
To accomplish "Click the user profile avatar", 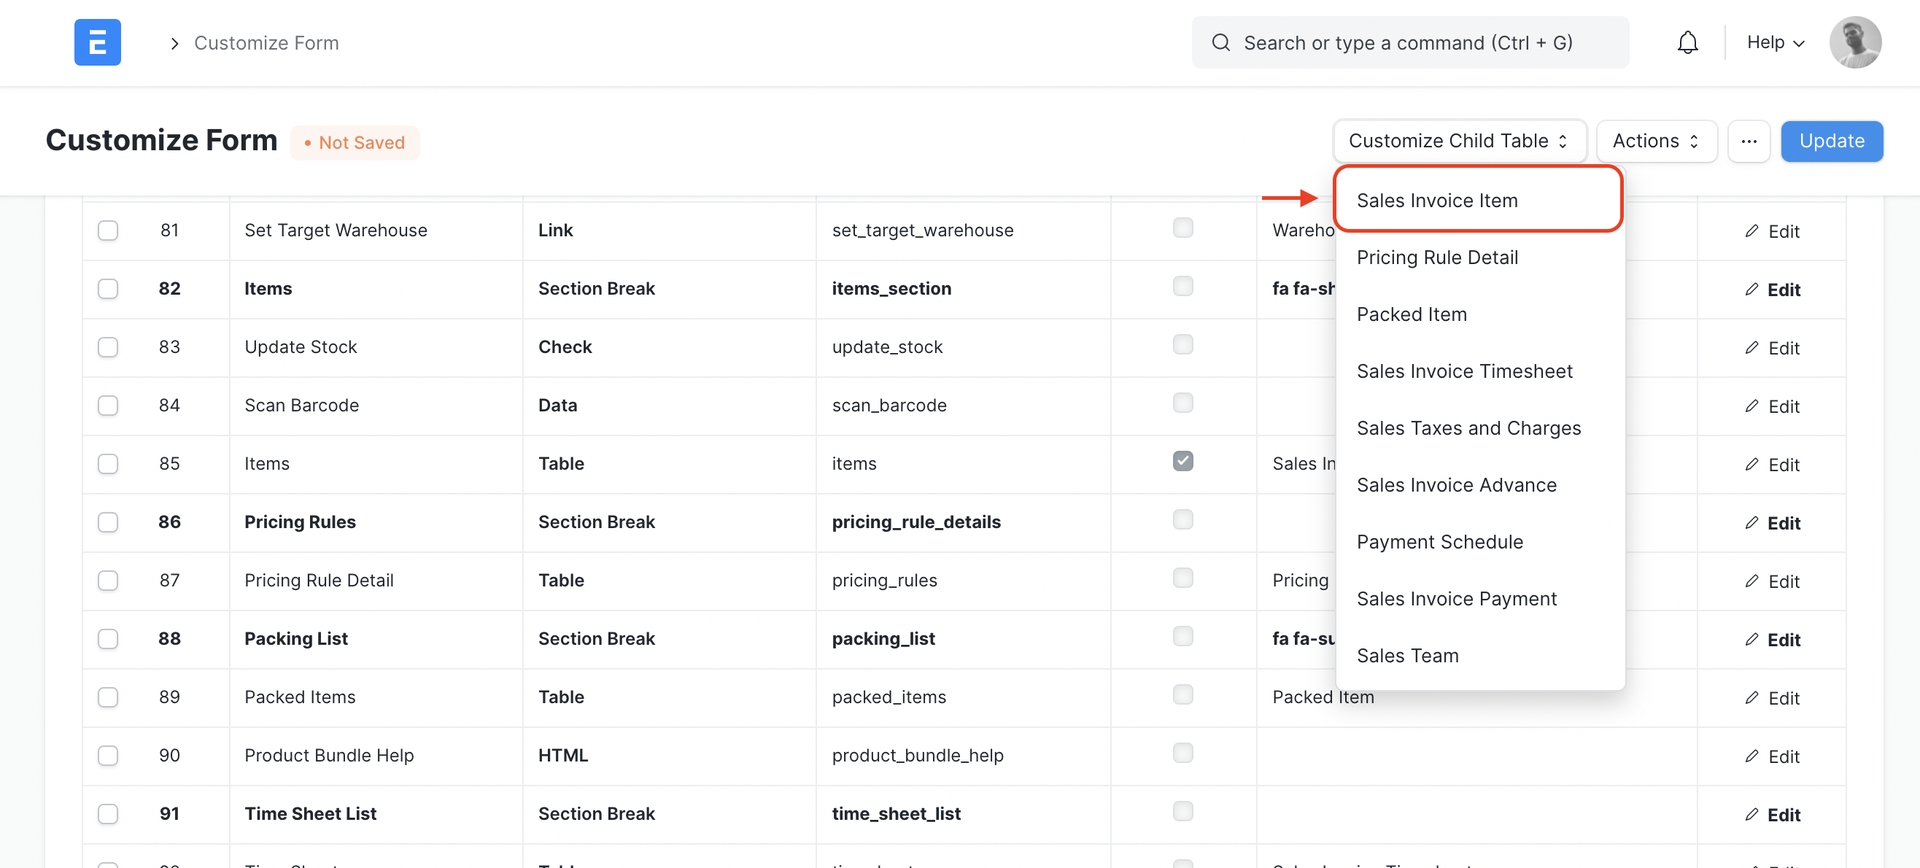I will tap(1855, 42).
